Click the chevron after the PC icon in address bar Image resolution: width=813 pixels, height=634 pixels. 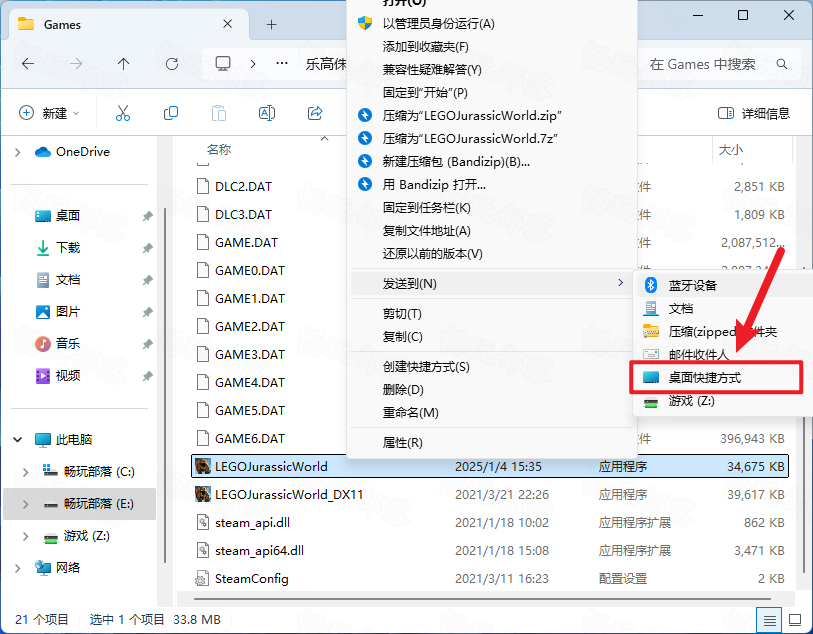253,64
